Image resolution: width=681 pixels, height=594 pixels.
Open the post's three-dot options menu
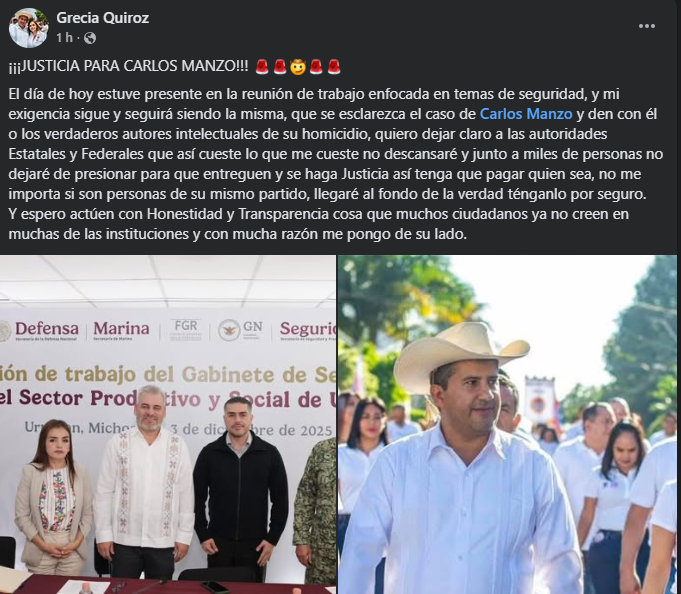point(647,26)
